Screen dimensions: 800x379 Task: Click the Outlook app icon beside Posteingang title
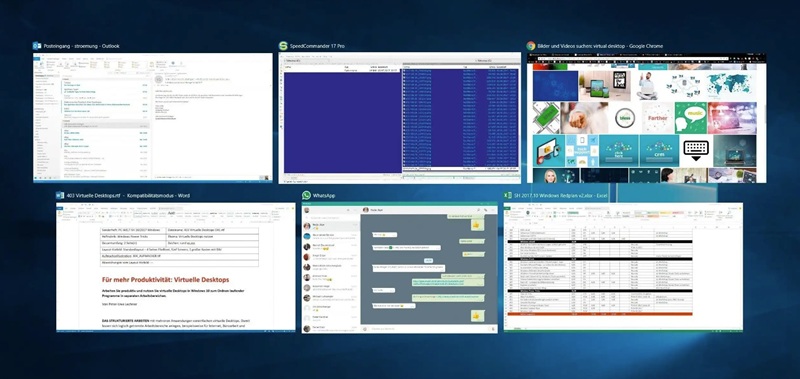point(37,46)
